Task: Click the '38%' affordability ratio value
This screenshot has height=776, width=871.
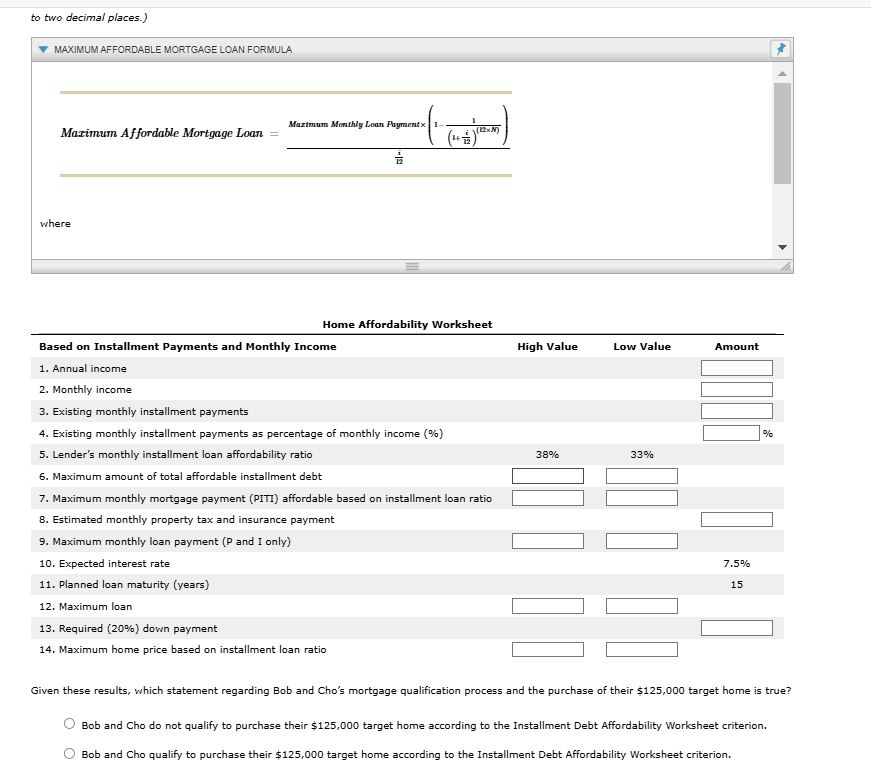Action: click(547, 454)
